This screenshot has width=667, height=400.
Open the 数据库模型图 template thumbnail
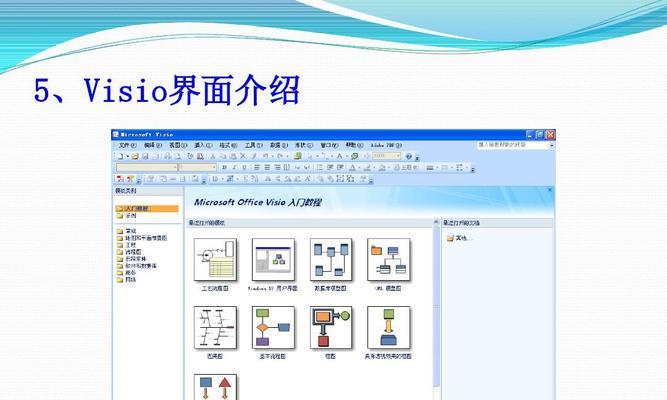pos(331,260)
